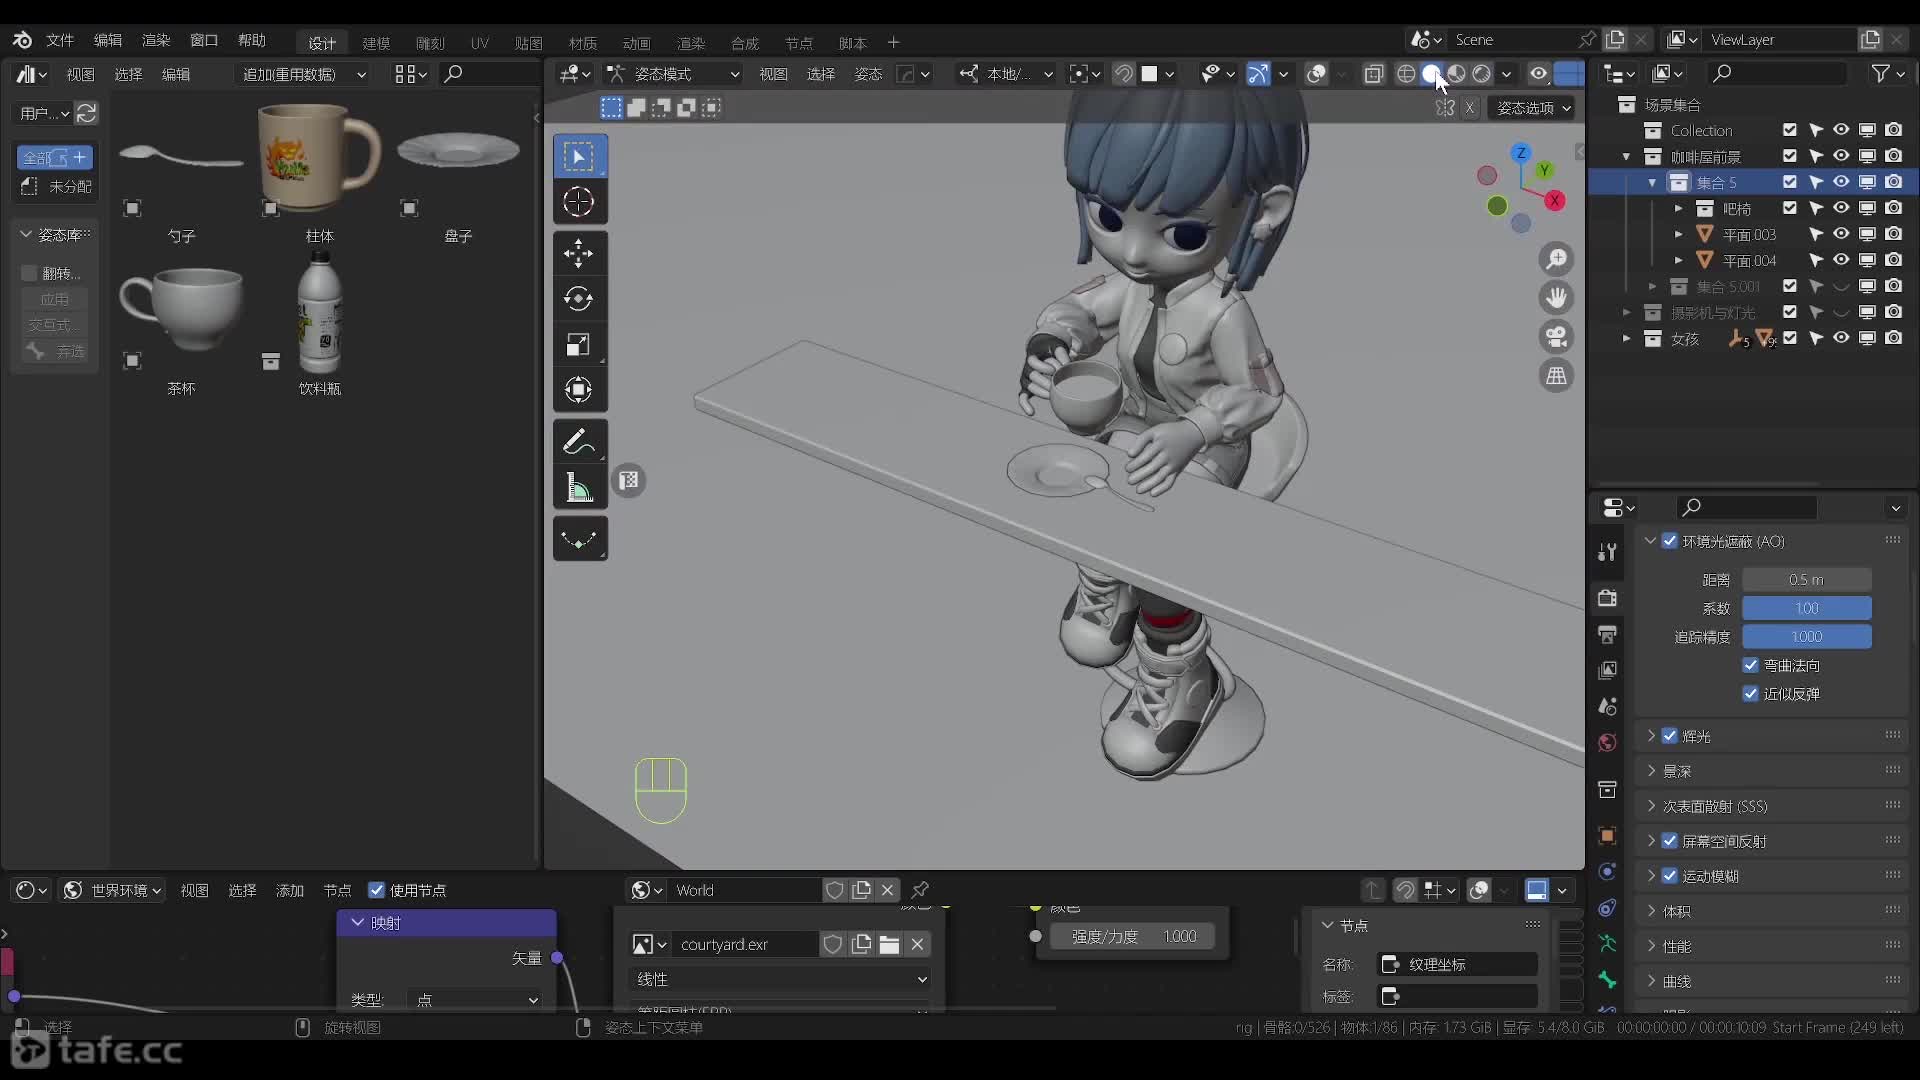Open folder icon for courtyard.exr image
Screen dimensions: 1920x1080
(889, 944)
